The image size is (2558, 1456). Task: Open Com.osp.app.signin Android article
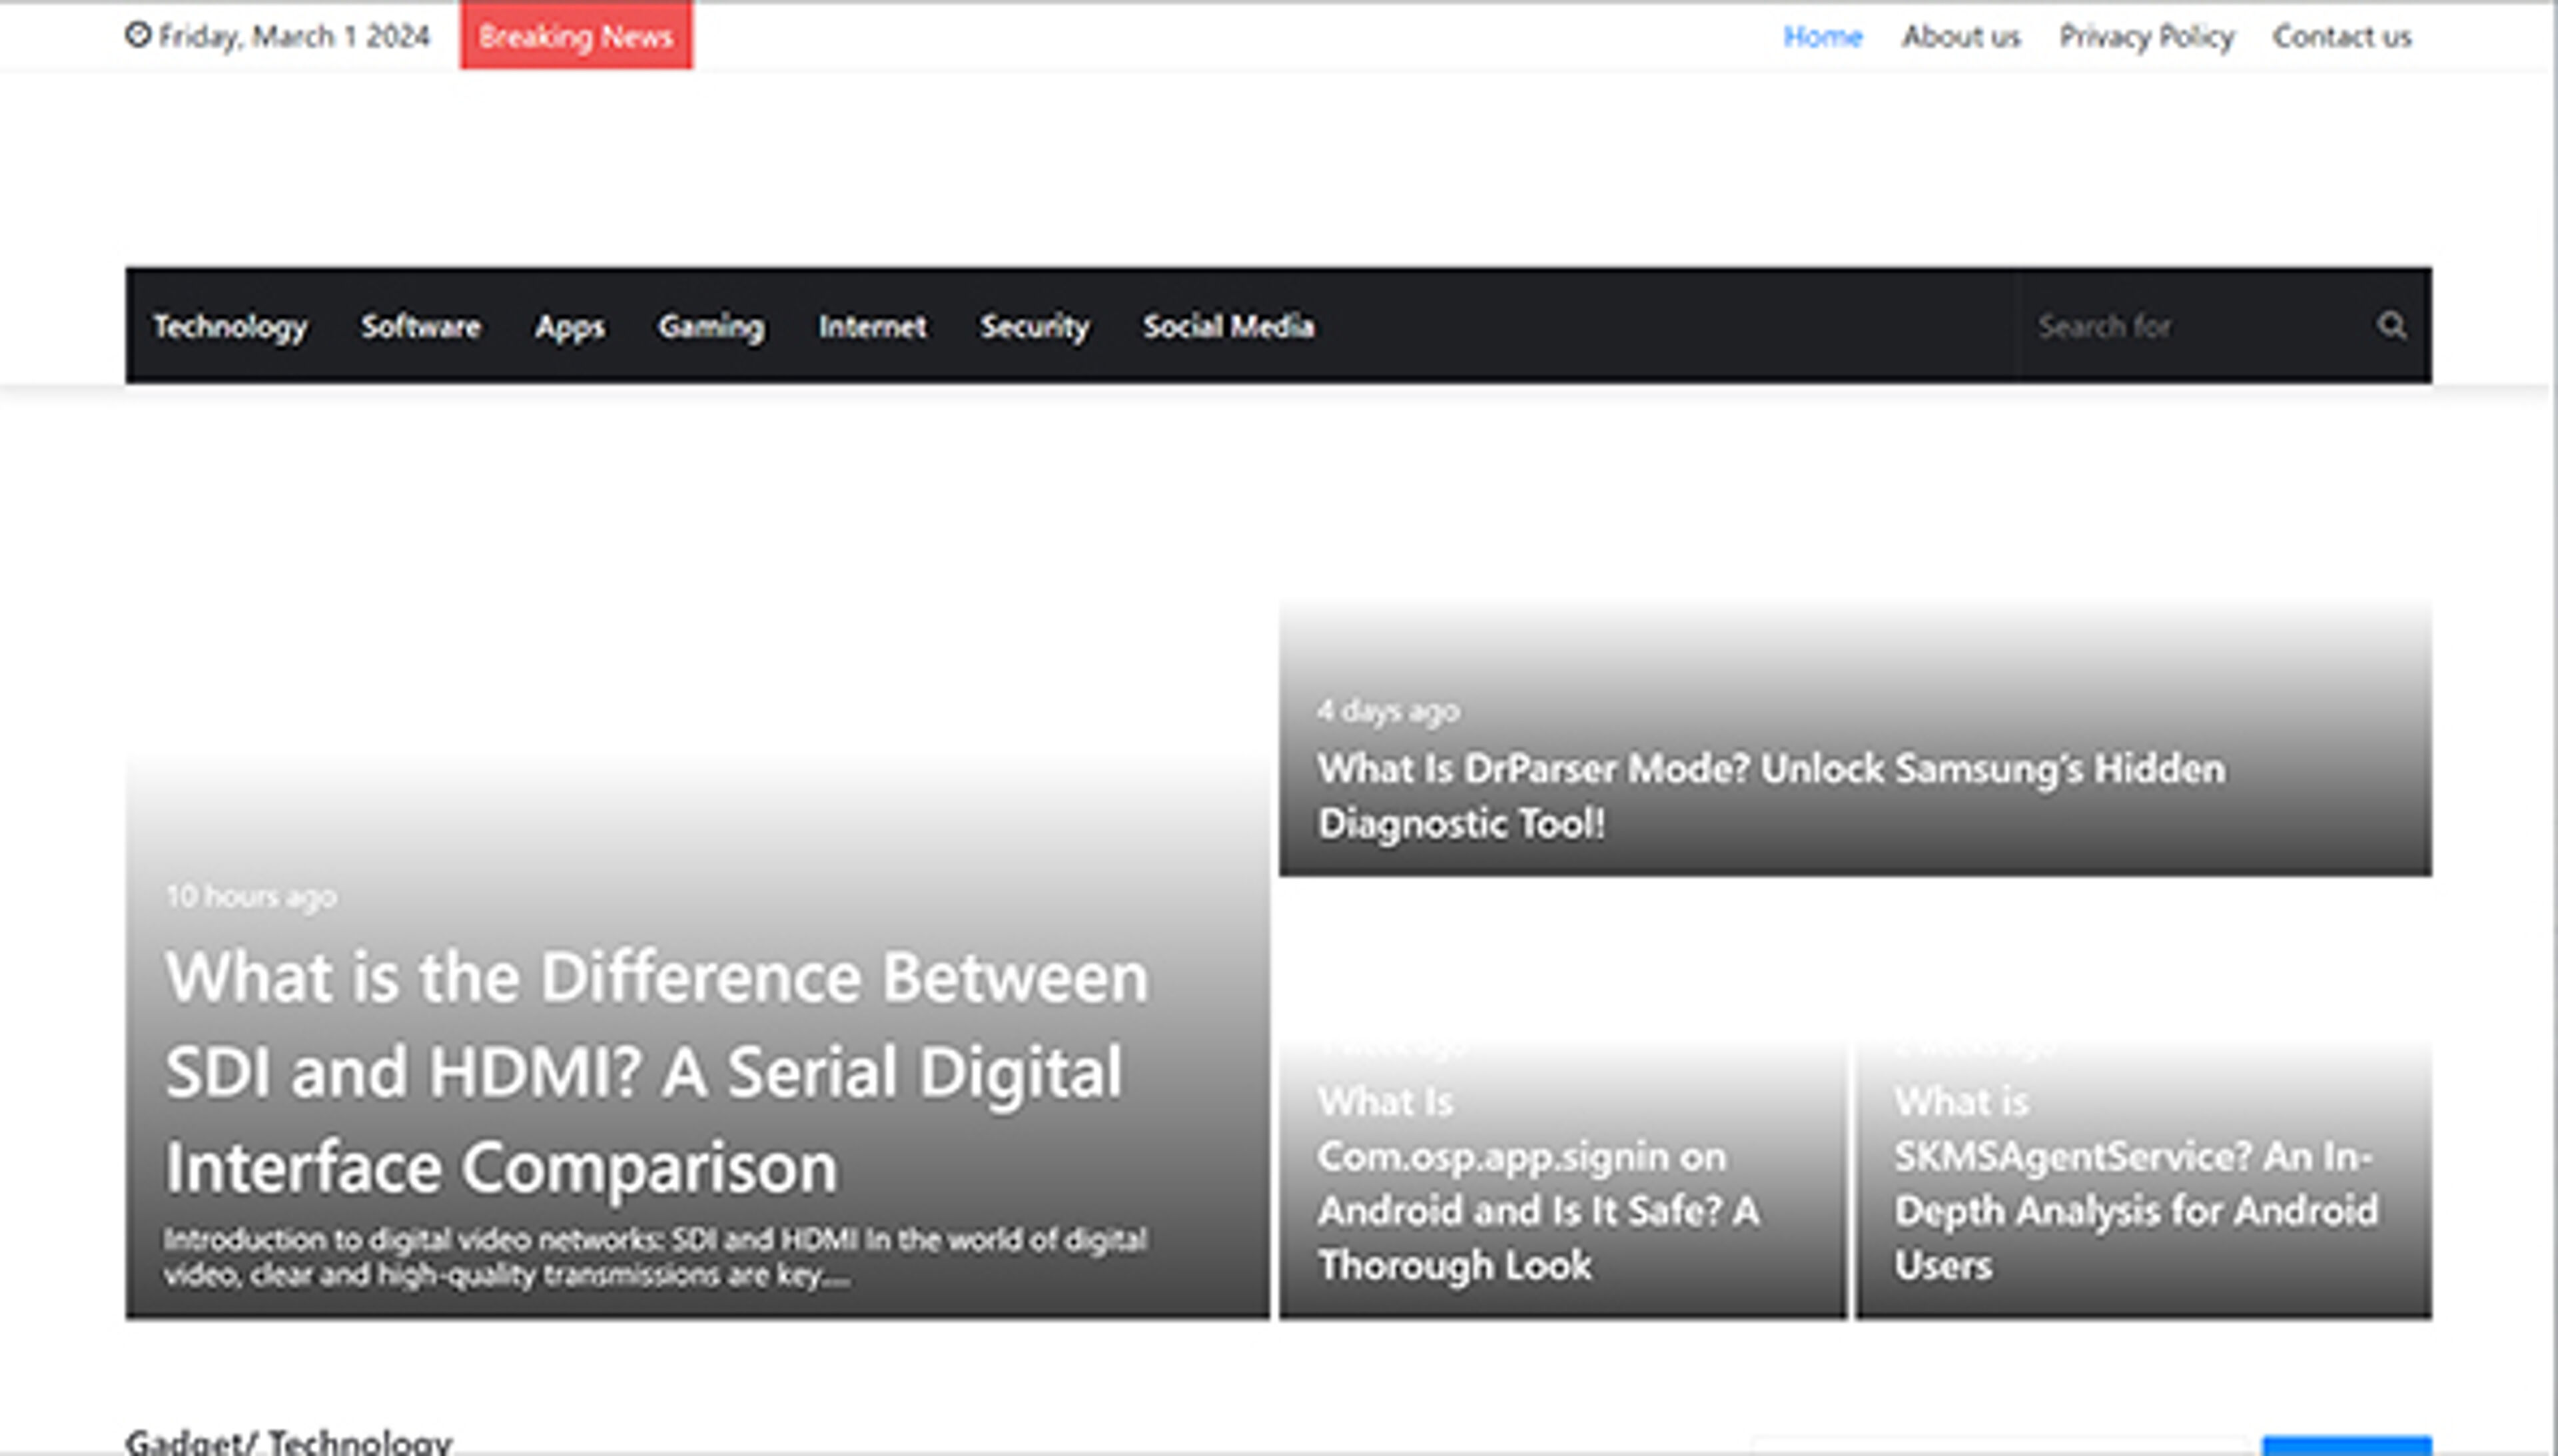pos(1537,1183)
